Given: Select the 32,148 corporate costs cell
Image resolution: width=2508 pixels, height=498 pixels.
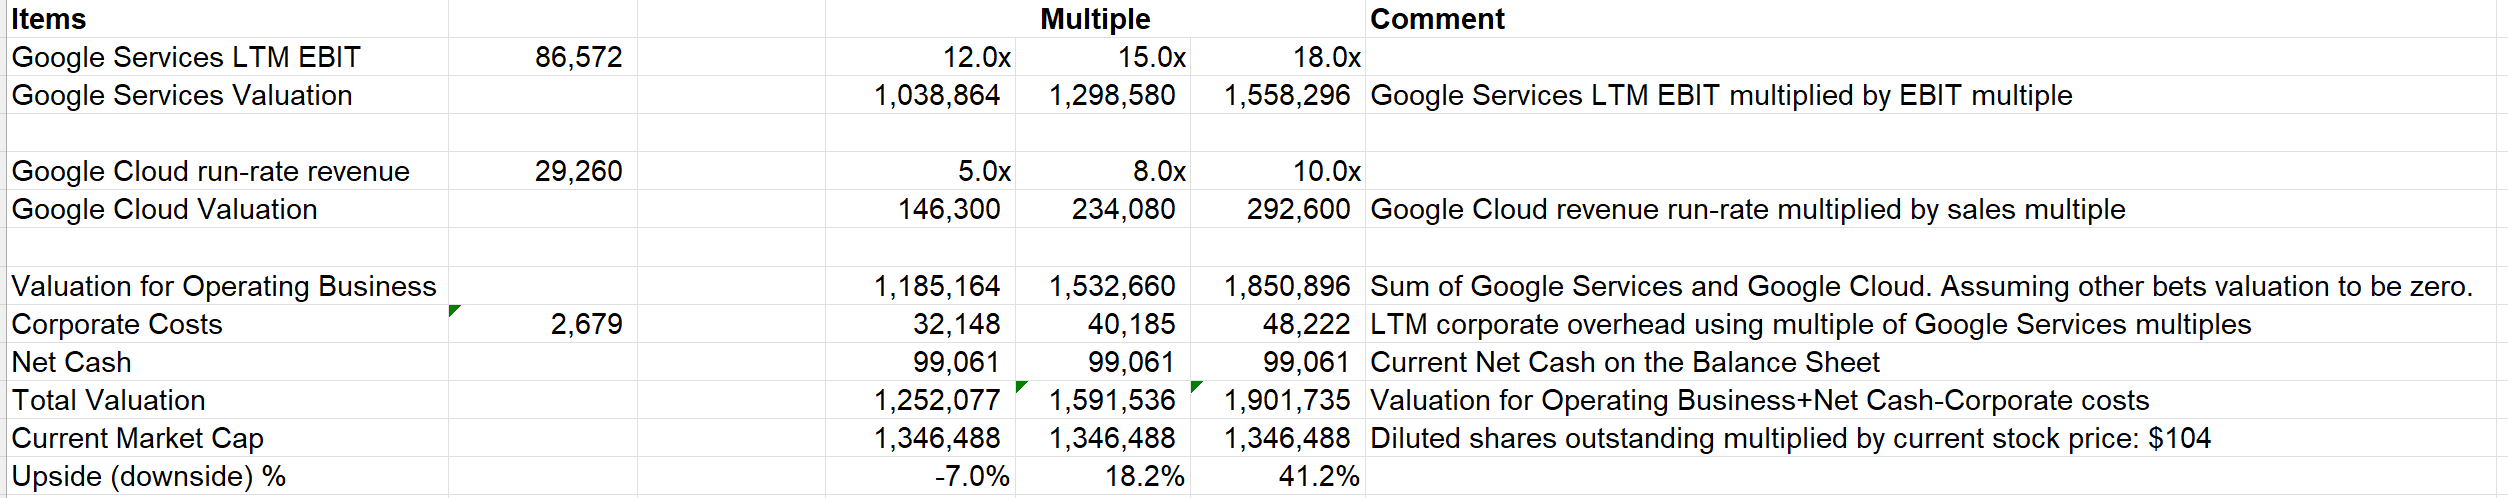Looking at the screenshot, I should click(x=920, y=324).
